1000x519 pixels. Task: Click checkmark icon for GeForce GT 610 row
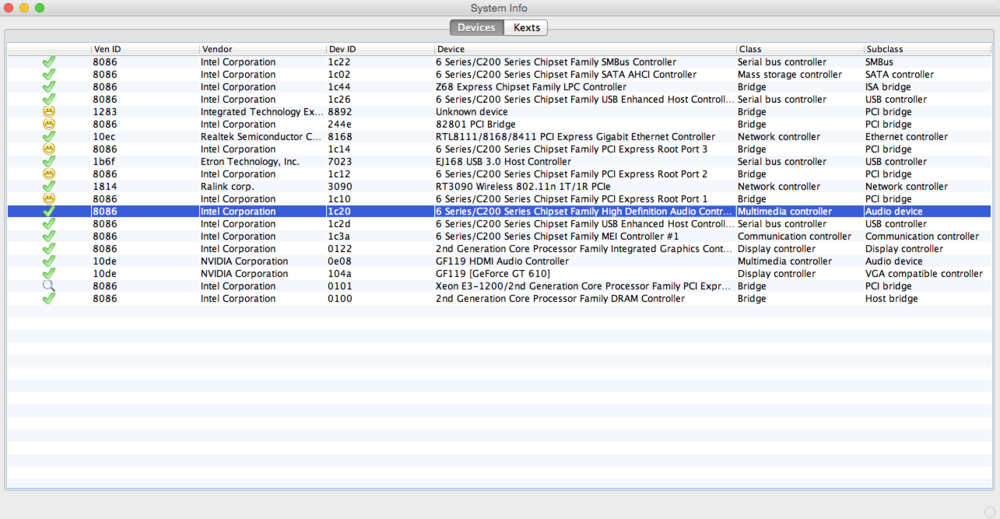(x=48, y=274)
